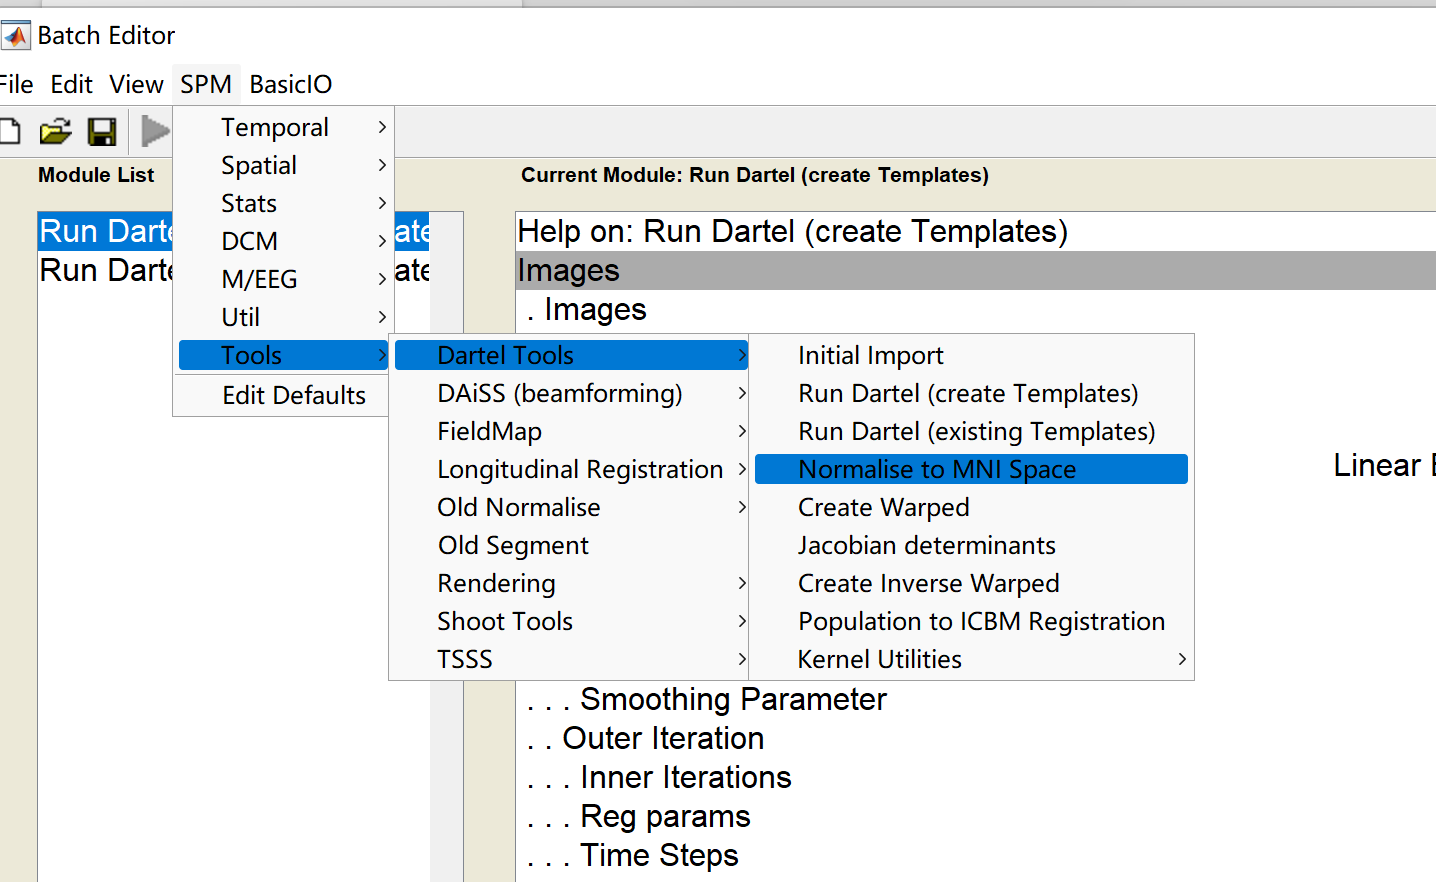Click the arrow beside Temporal
This screenshot has width=1436, height=882.
382,127
